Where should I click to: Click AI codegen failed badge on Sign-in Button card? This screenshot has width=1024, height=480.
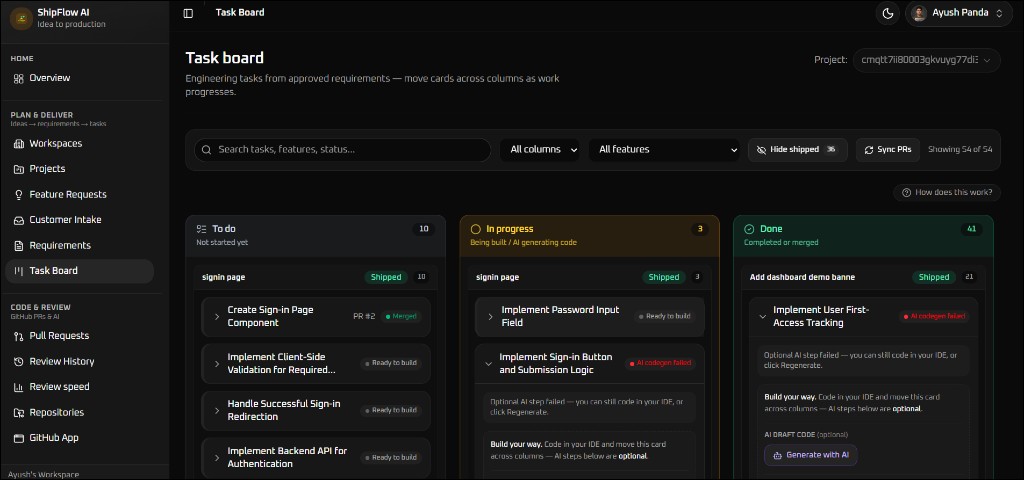(660, 364)
